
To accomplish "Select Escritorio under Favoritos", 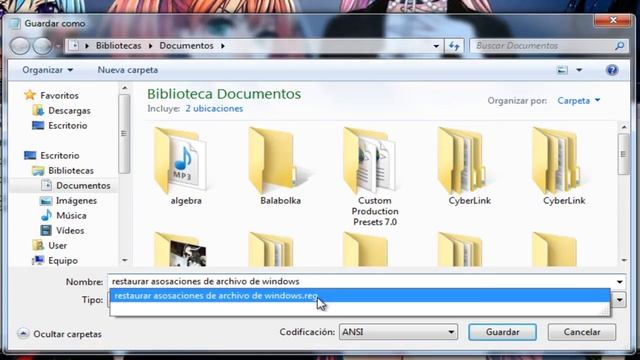I will pyautogui.click(x=68, y=125).
